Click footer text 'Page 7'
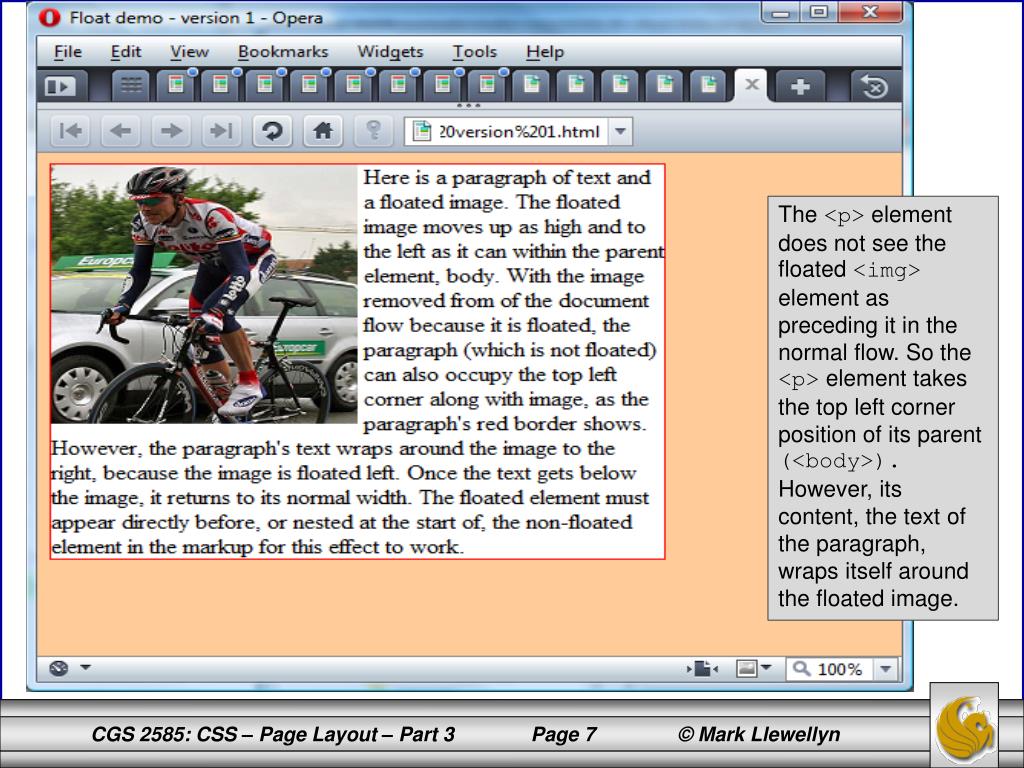 [x=564, y=734]
